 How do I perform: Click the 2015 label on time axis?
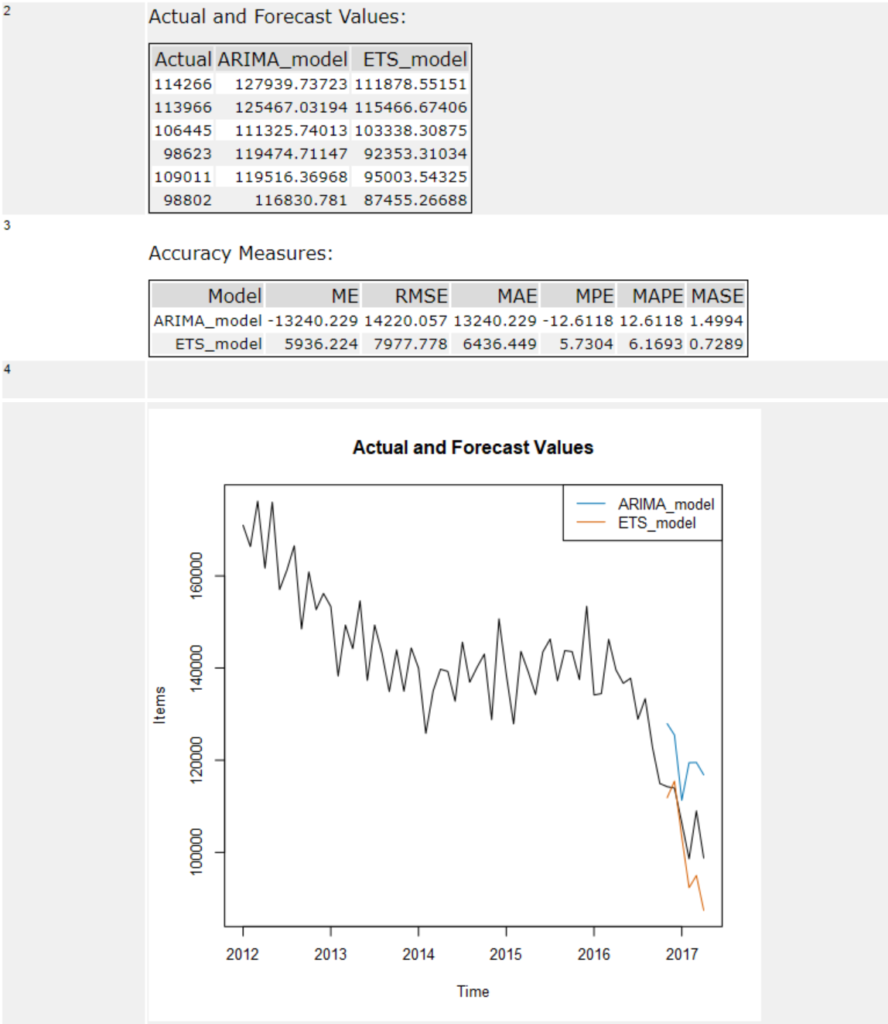click(506, 955)
